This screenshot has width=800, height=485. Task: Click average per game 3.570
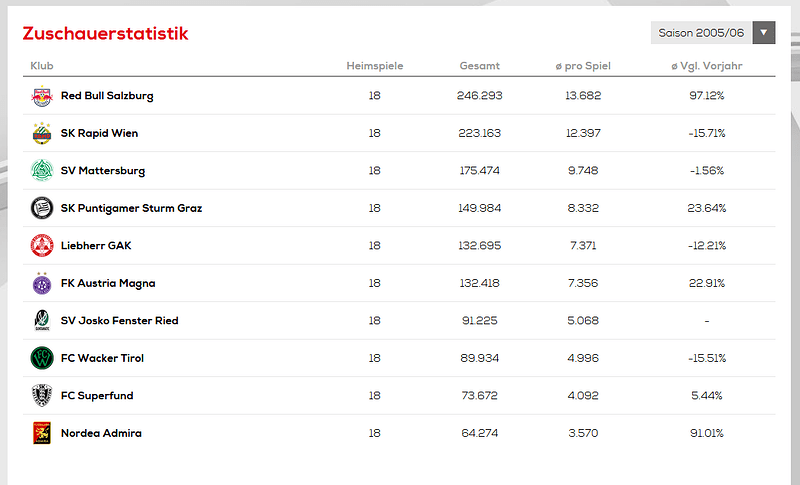click(x=583, y=433)
